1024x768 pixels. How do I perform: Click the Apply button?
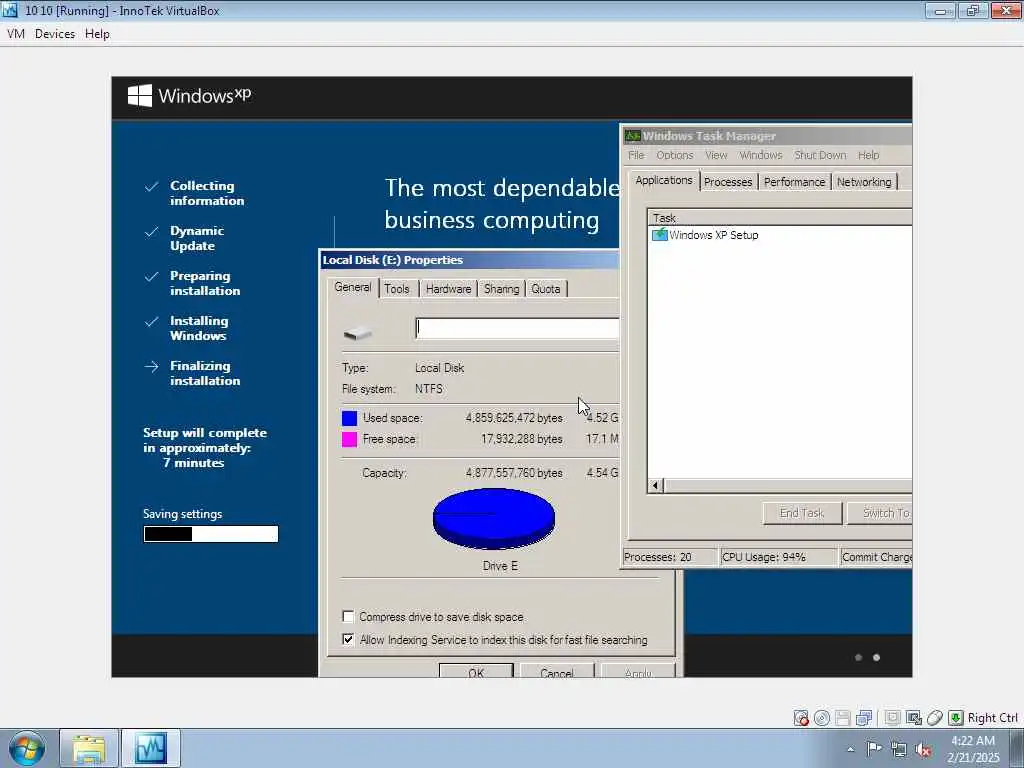pos(638,671)
